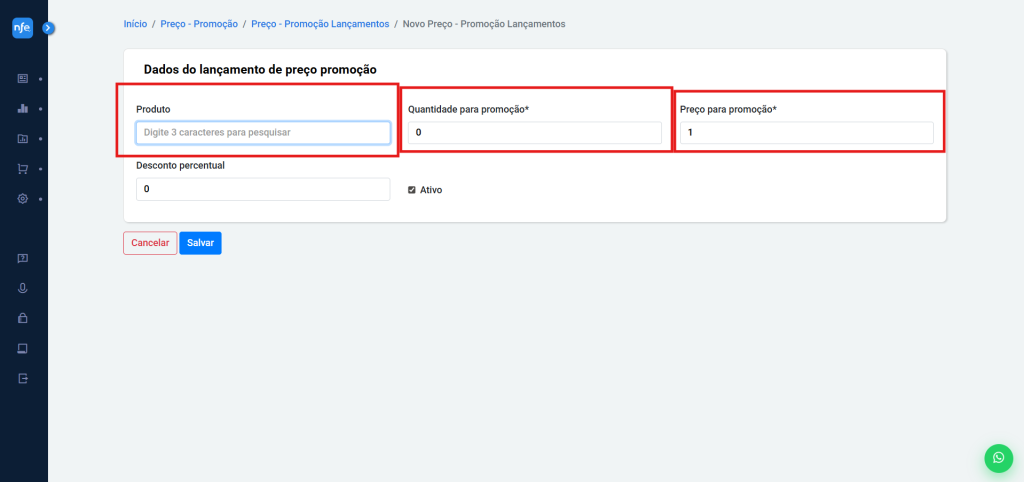Open the bar chart reports sidebar icon
The image size is (1024, 482).
pos(23,108)
